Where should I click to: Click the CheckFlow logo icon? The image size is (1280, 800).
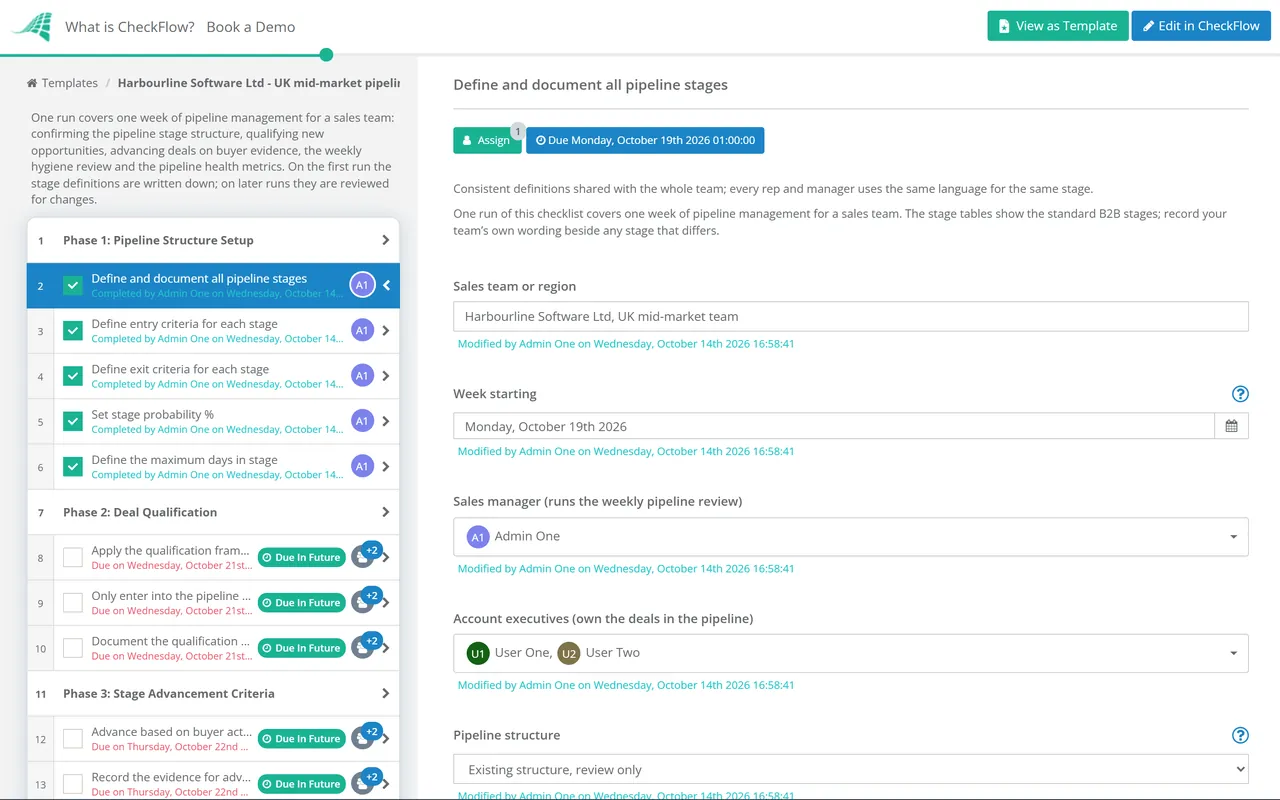31,26
